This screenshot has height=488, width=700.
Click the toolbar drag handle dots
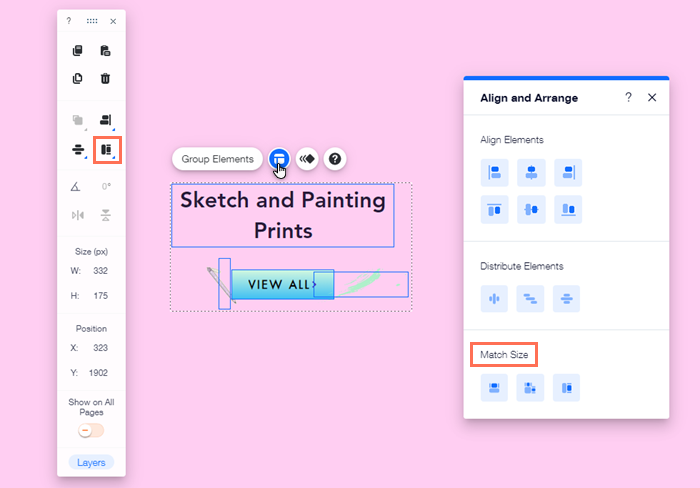[x=92, y=21]
